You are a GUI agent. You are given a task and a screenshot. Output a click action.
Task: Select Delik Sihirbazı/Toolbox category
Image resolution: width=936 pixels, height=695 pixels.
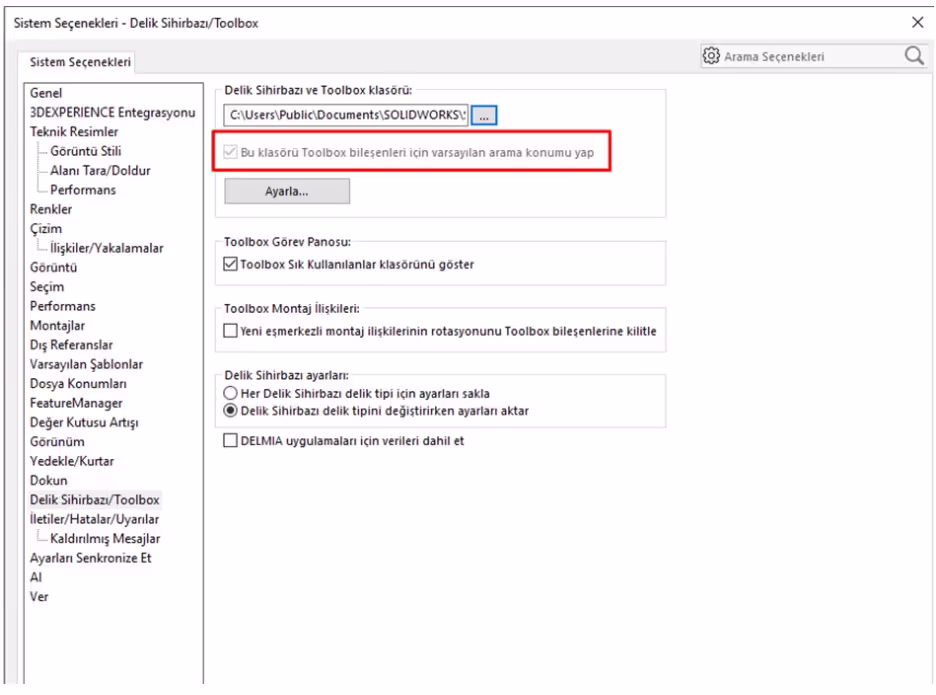click(x=94, y=500)
